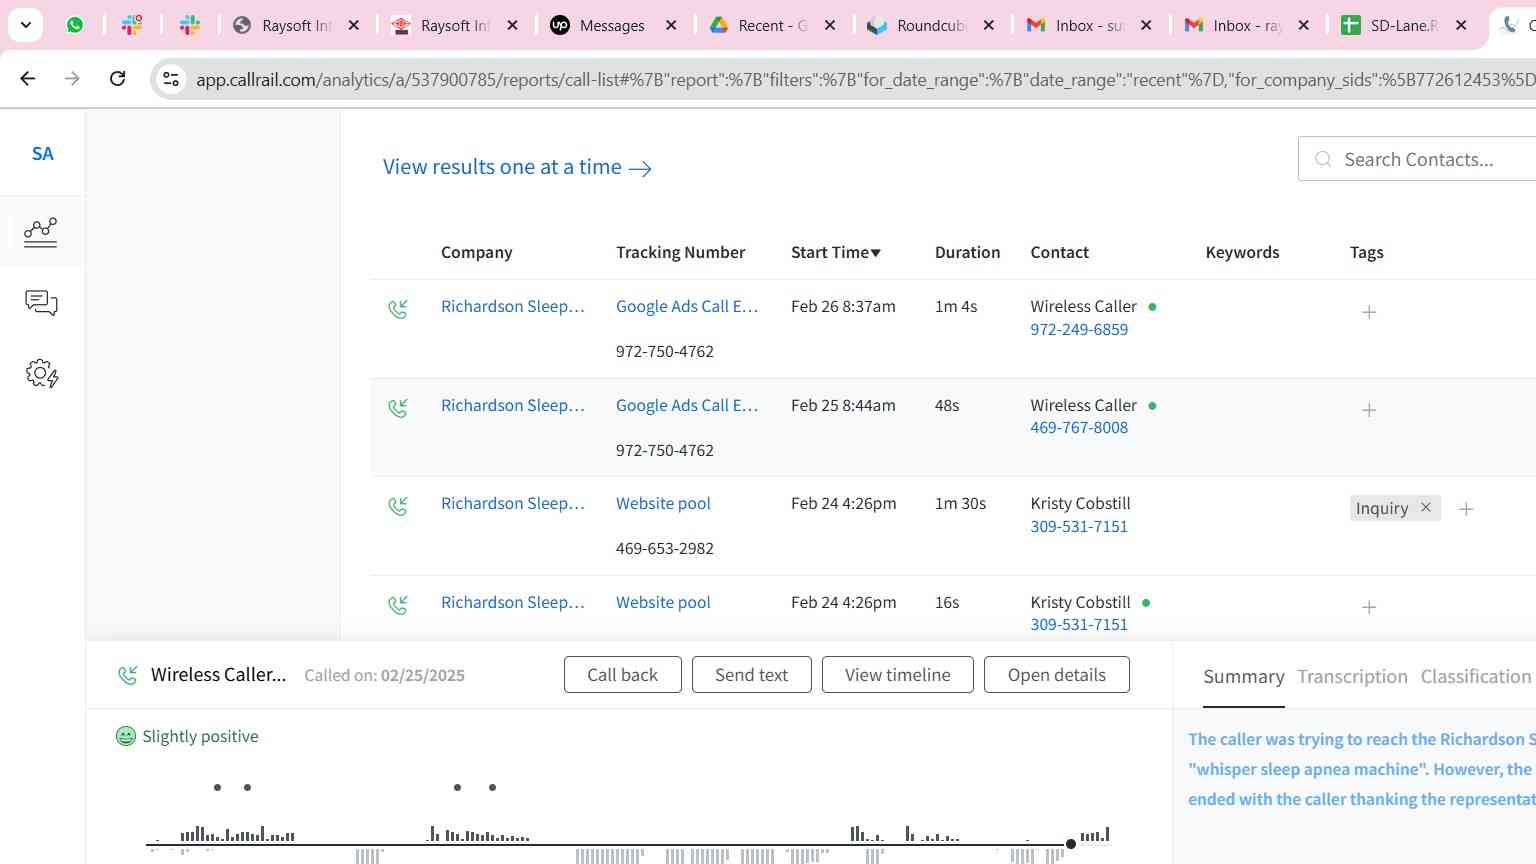Click View results one at a time link
The width and height of the screenshot is (1536, 864).
[x=517, y=167]
